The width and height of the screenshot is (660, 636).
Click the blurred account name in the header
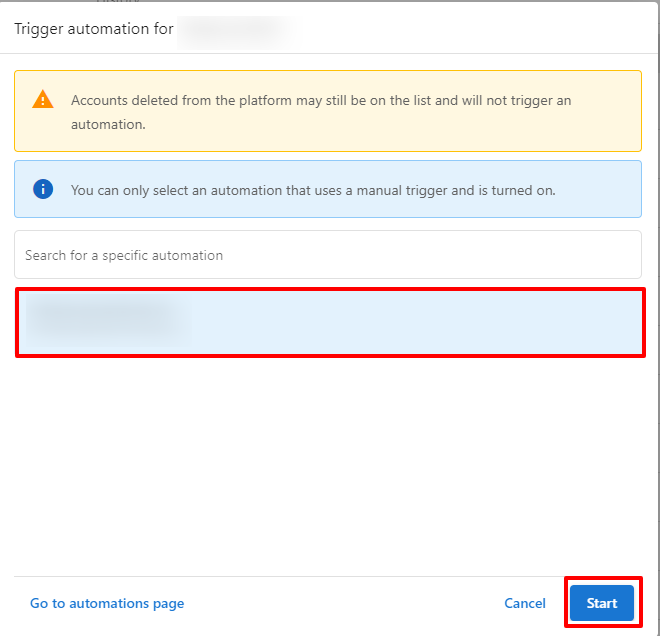(237, 32)
